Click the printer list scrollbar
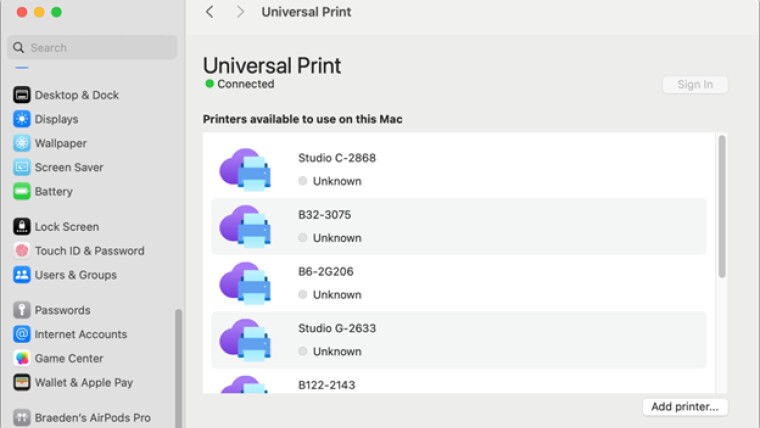The width and height of the screenshot is (760, 428). click(x=722, y=206)
